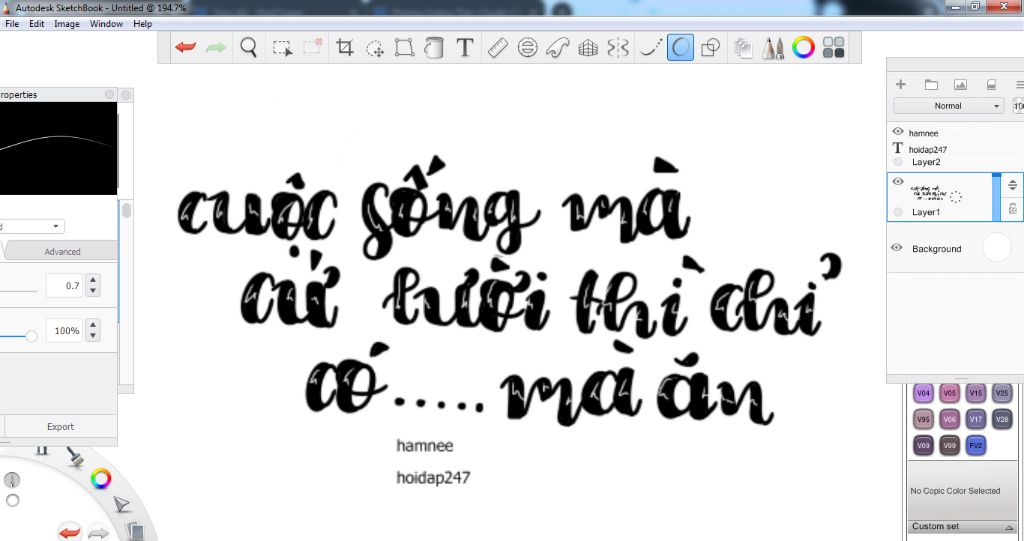Click the brush stroke preview in Properties

pyautogui.click(x=58, y=148)
